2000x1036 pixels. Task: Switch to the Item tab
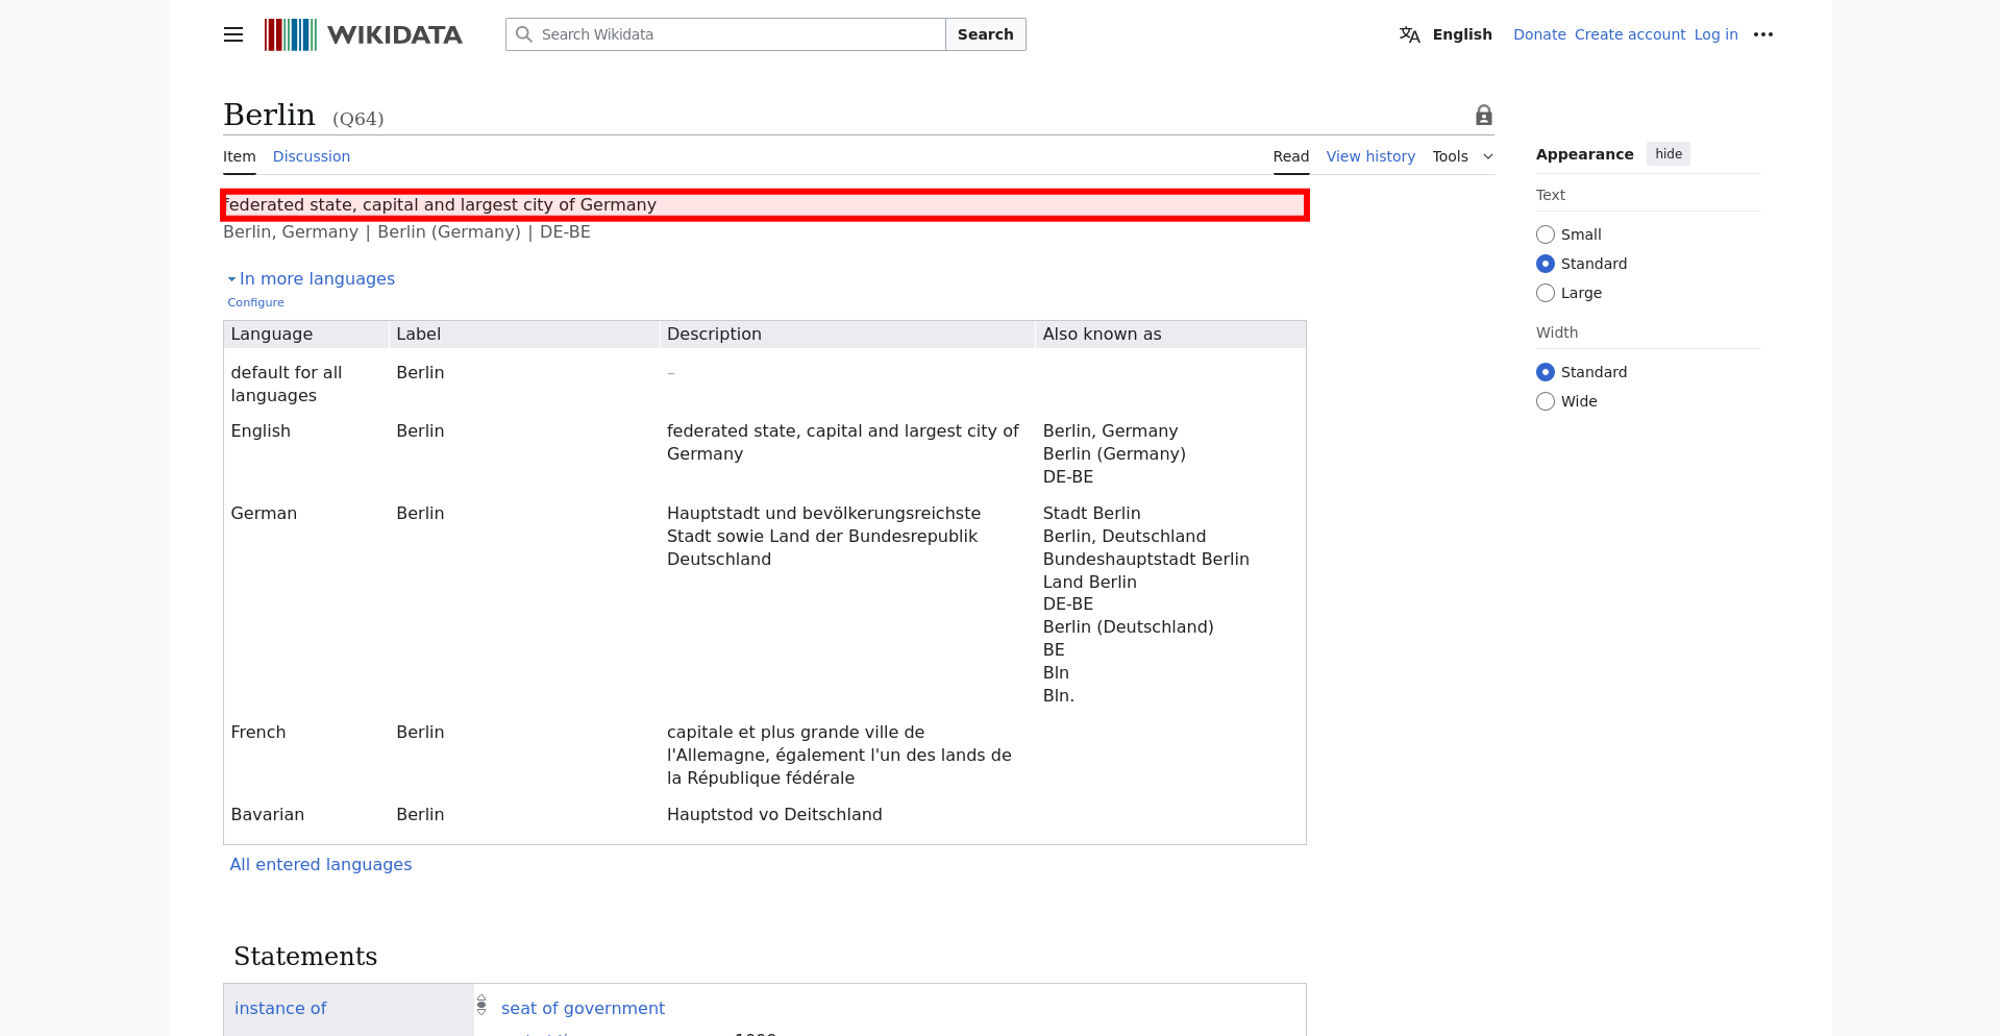(x=239, y=156)
